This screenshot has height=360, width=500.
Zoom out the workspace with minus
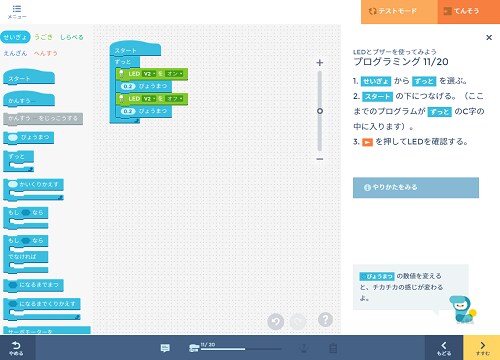(x=320, y=159)
